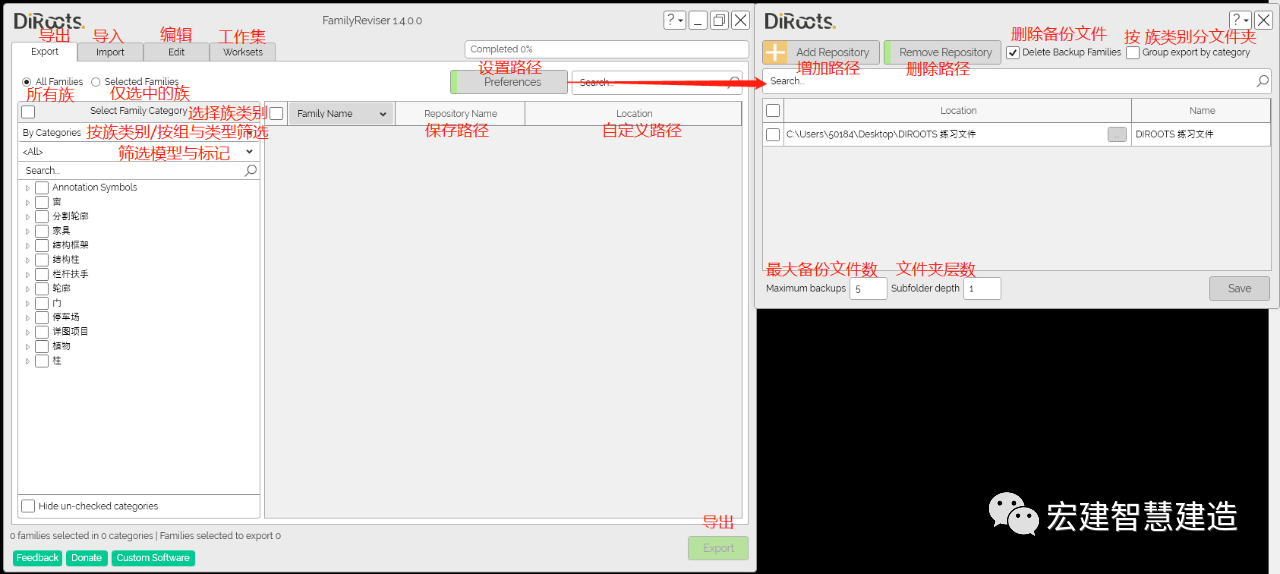This screenshot has height=574, width=1280.
Task: Click the Preferences button
Action: 512,82
